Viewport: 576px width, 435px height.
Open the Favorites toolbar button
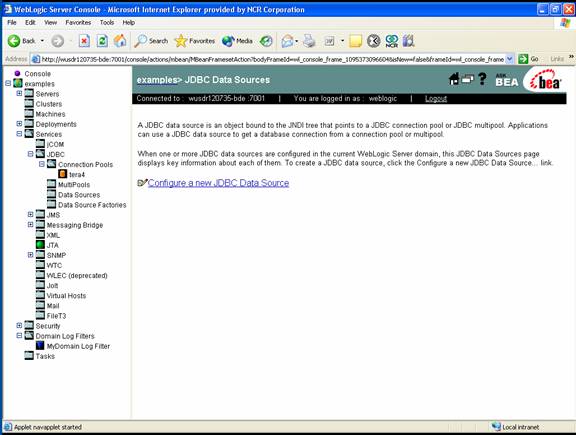click(x=195, y=41)
